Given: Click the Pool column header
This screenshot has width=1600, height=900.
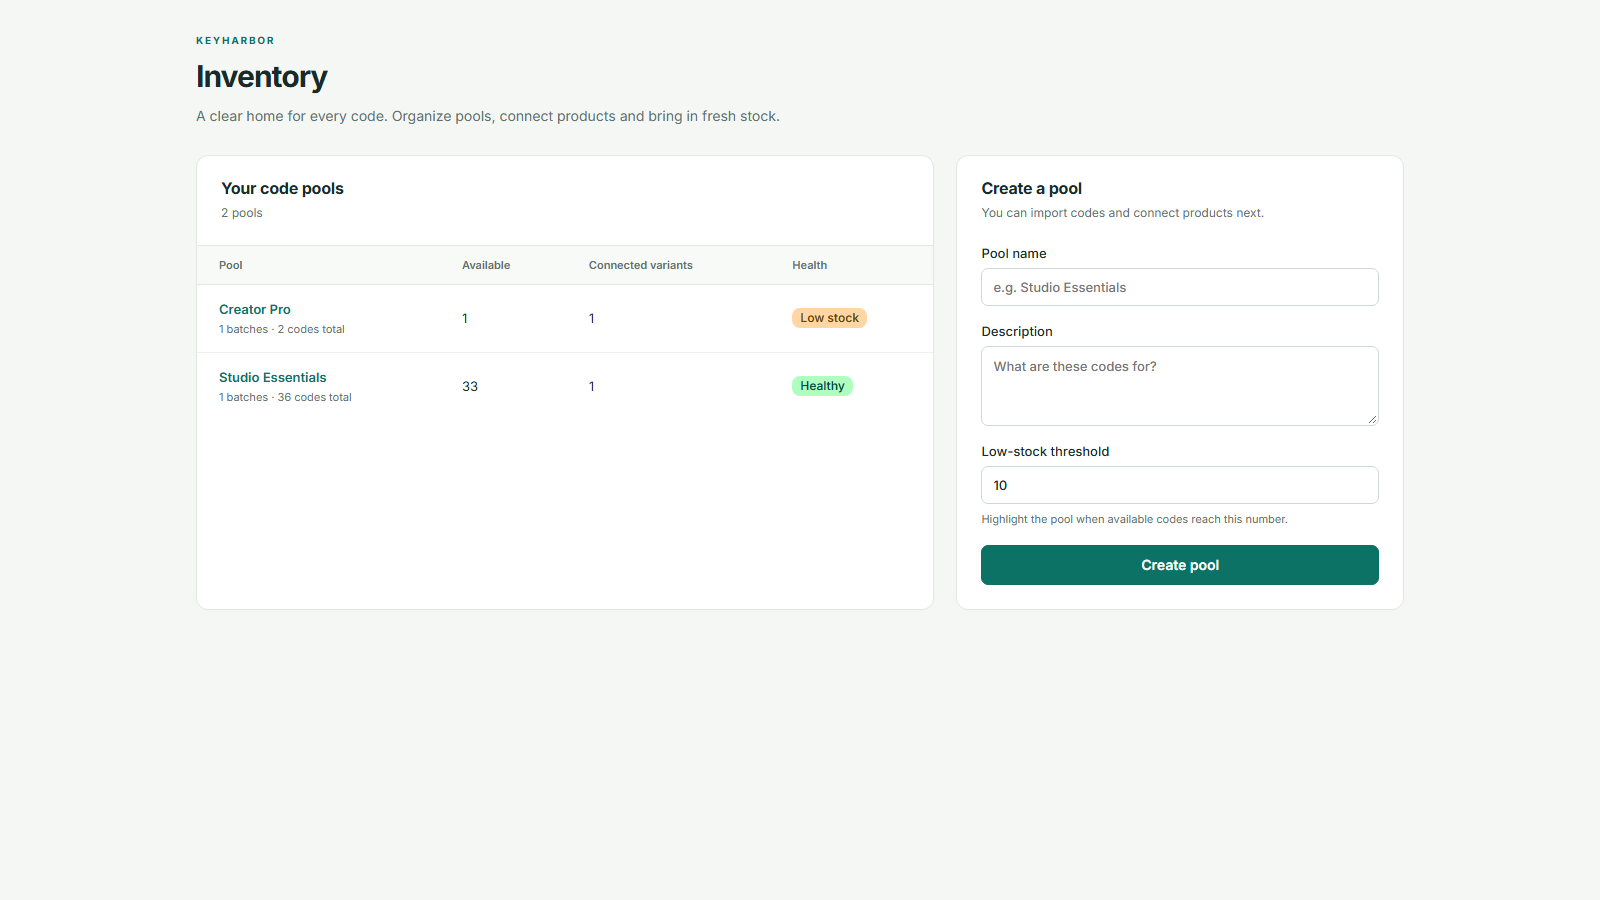Looking at the screenshot, I should click(231, 265).
